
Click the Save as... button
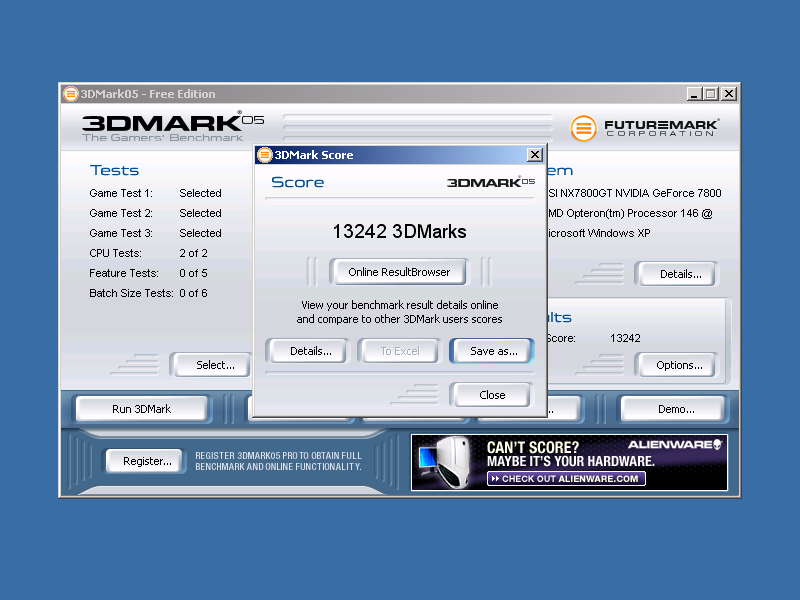click(x=493, y=351)
